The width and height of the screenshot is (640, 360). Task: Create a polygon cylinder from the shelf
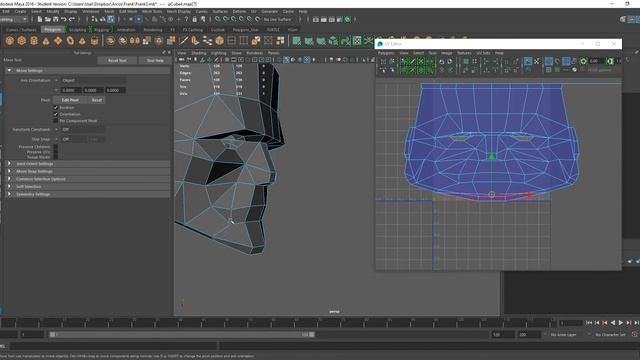pyautogui.click(x=34, y=40)
